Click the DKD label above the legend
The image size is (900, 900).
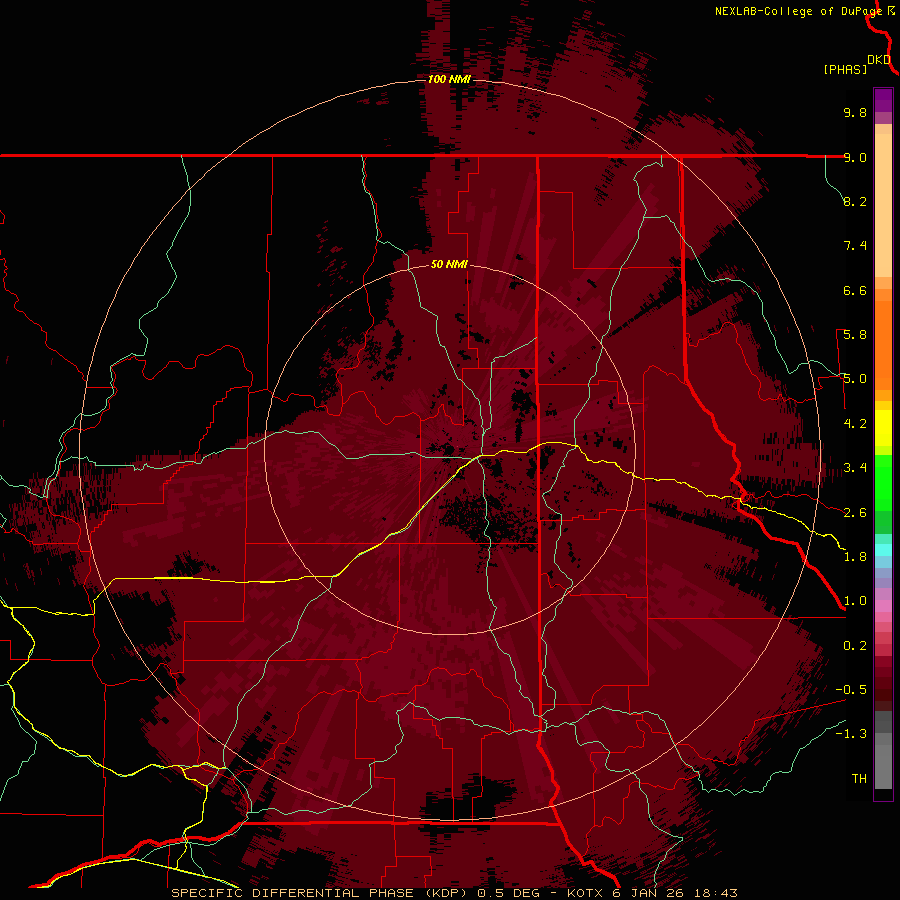click(879, 60)
